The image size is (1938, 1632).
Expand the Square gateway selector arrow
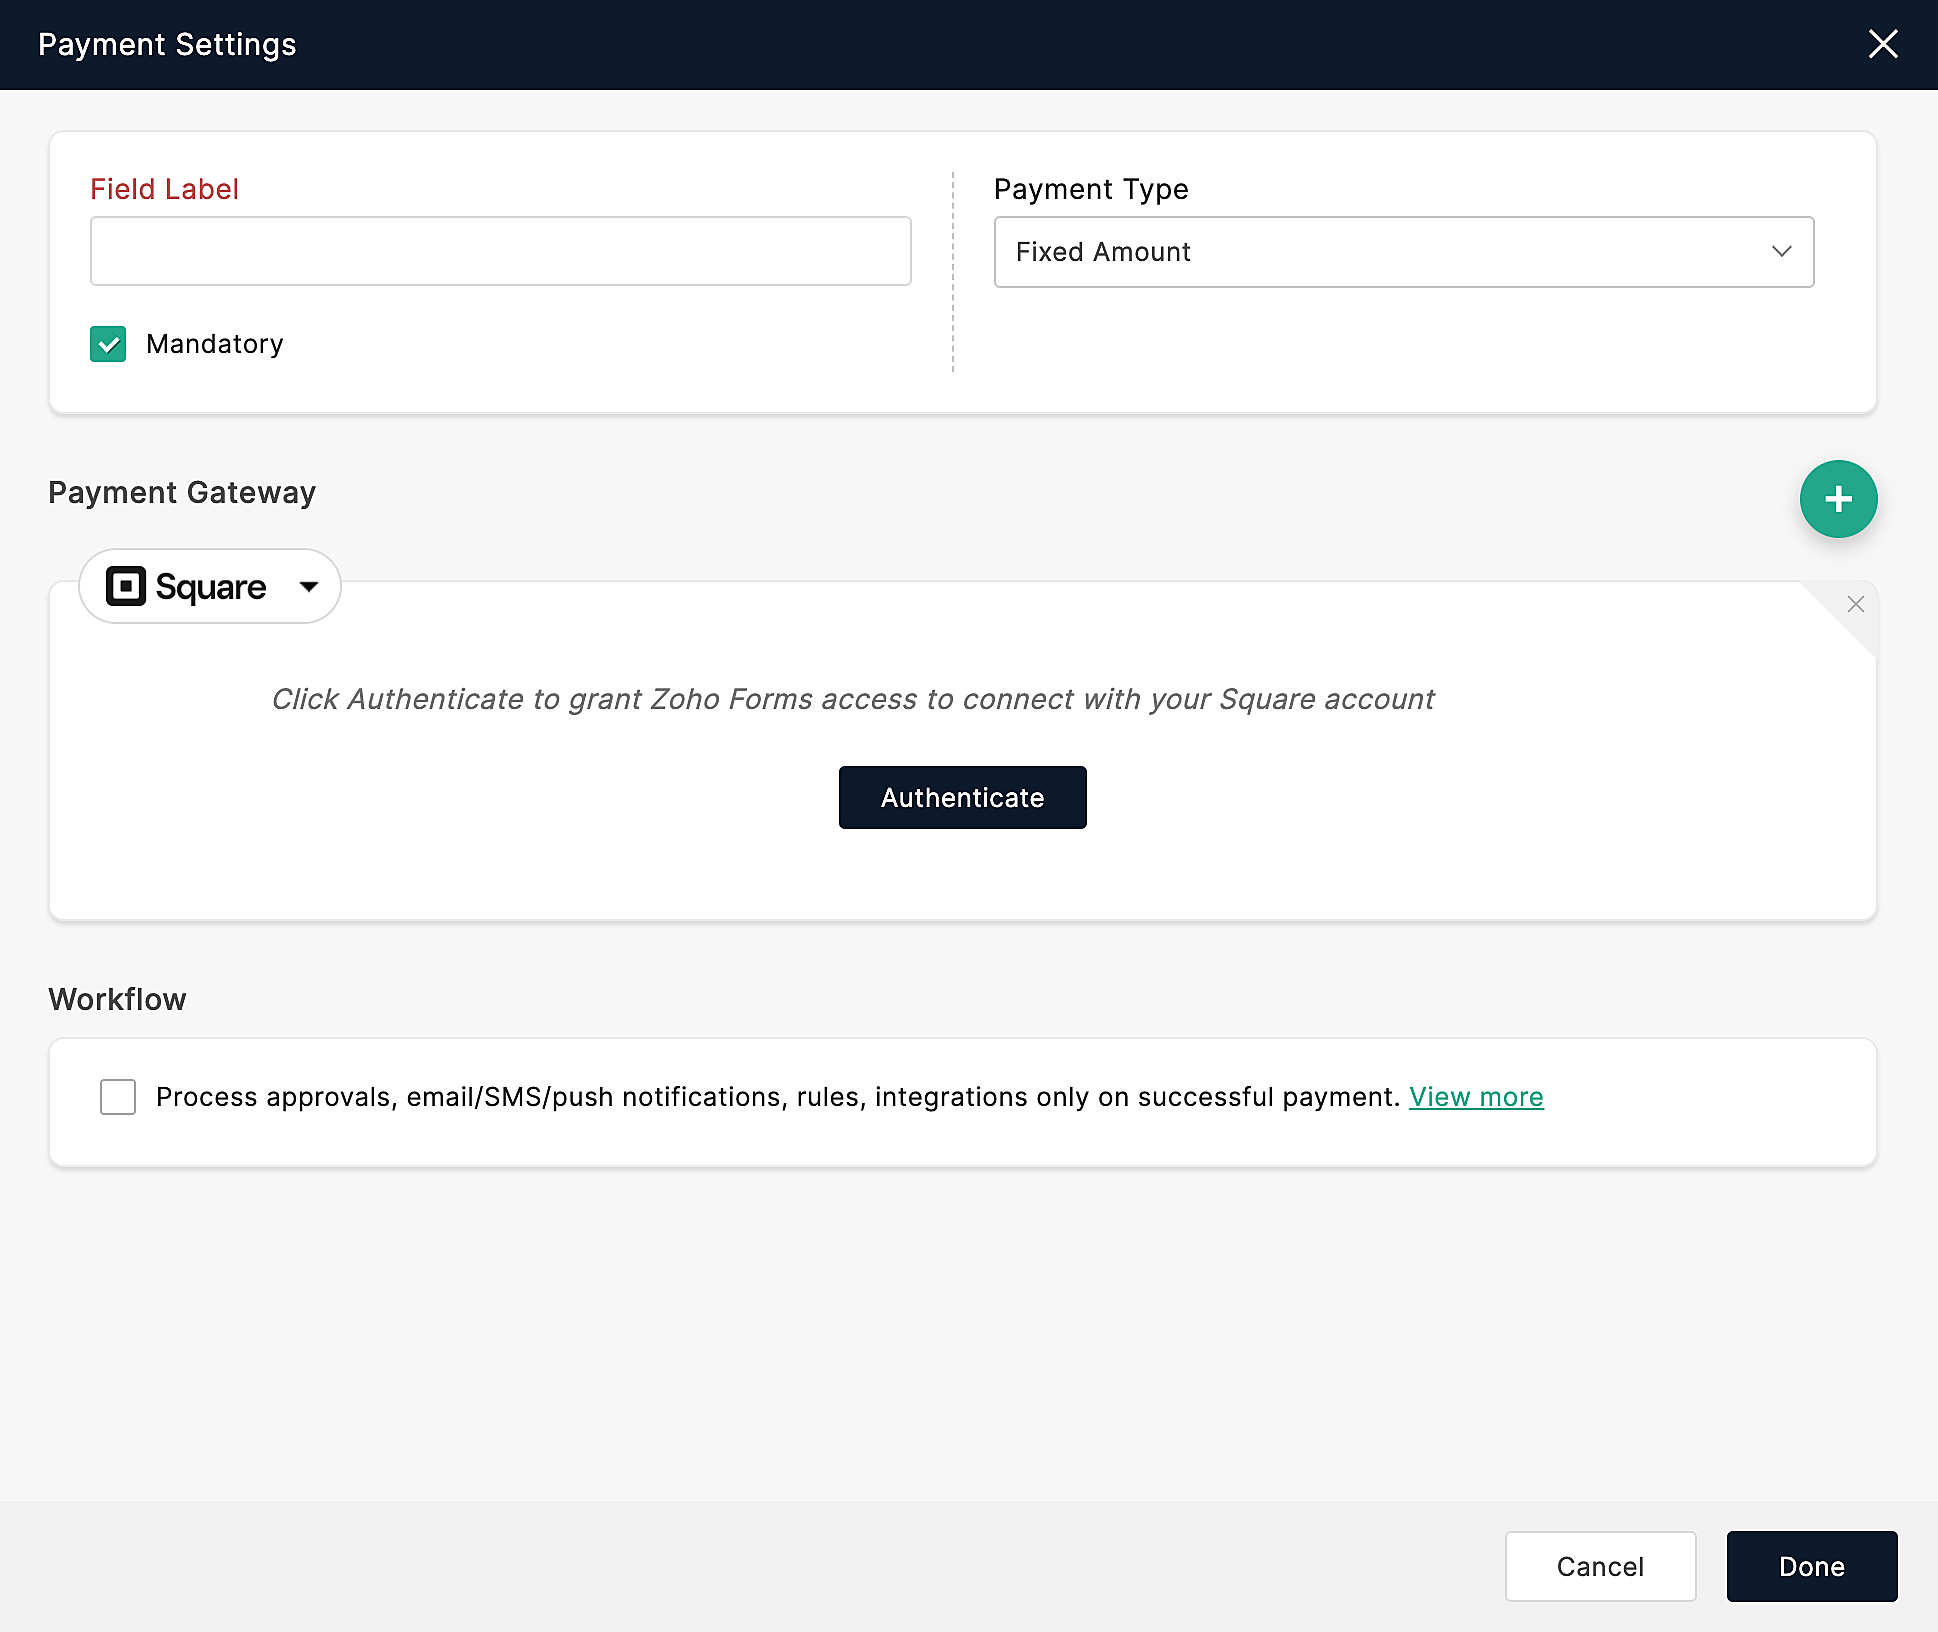pyautogui.click(x=309, y=587)
